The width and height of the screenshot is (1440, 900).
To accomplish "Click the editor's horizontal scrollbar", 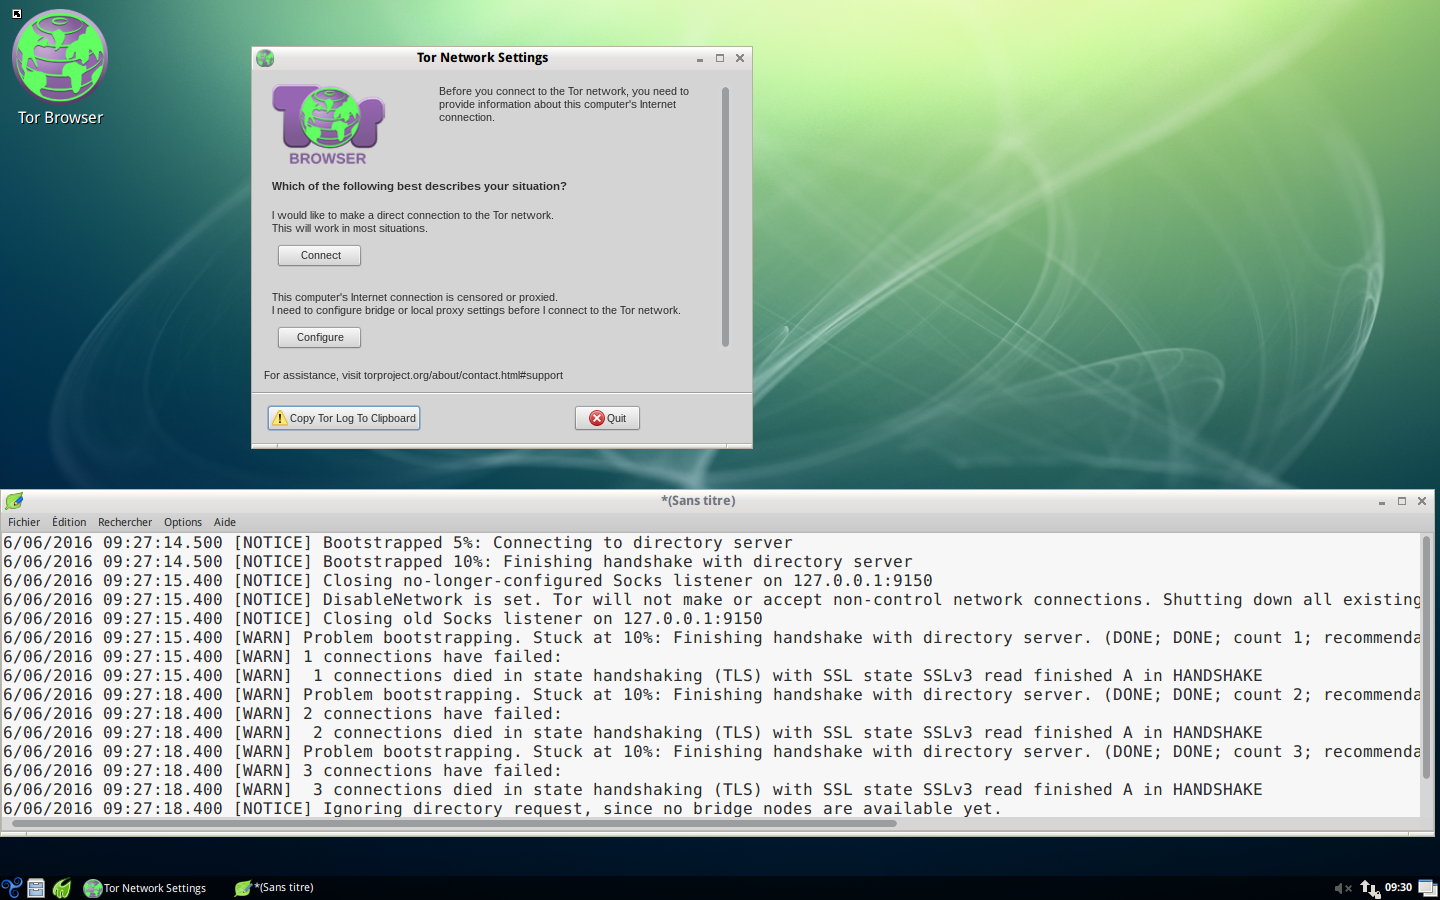I will (454, 824).
